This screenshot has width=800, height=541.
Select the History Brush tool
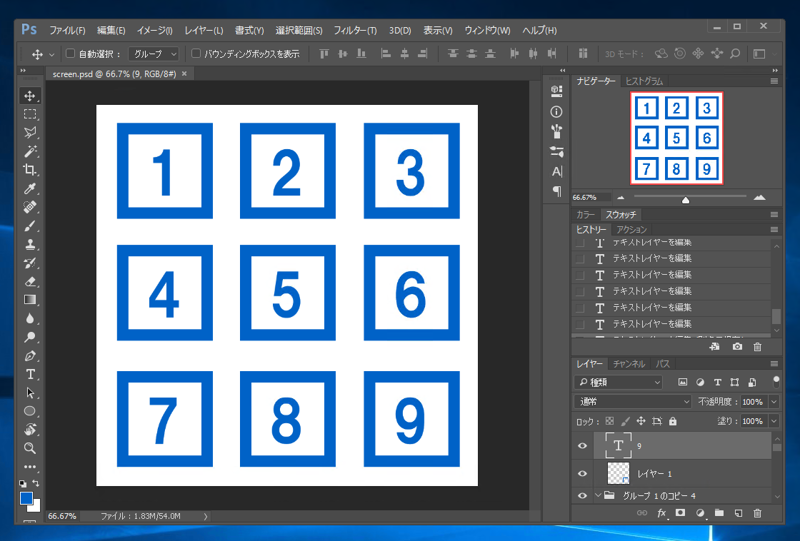point(30,263)
